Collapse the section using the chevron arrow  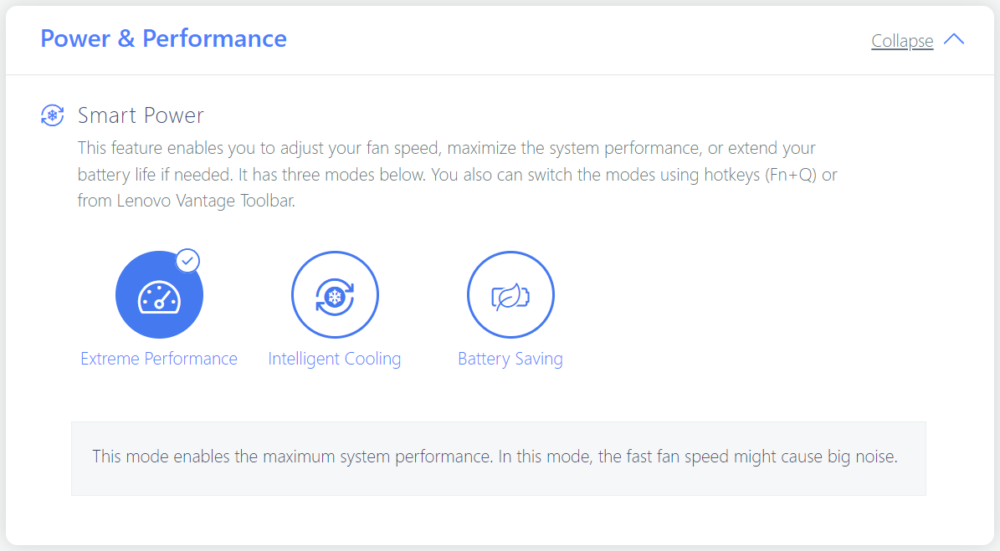954,40
